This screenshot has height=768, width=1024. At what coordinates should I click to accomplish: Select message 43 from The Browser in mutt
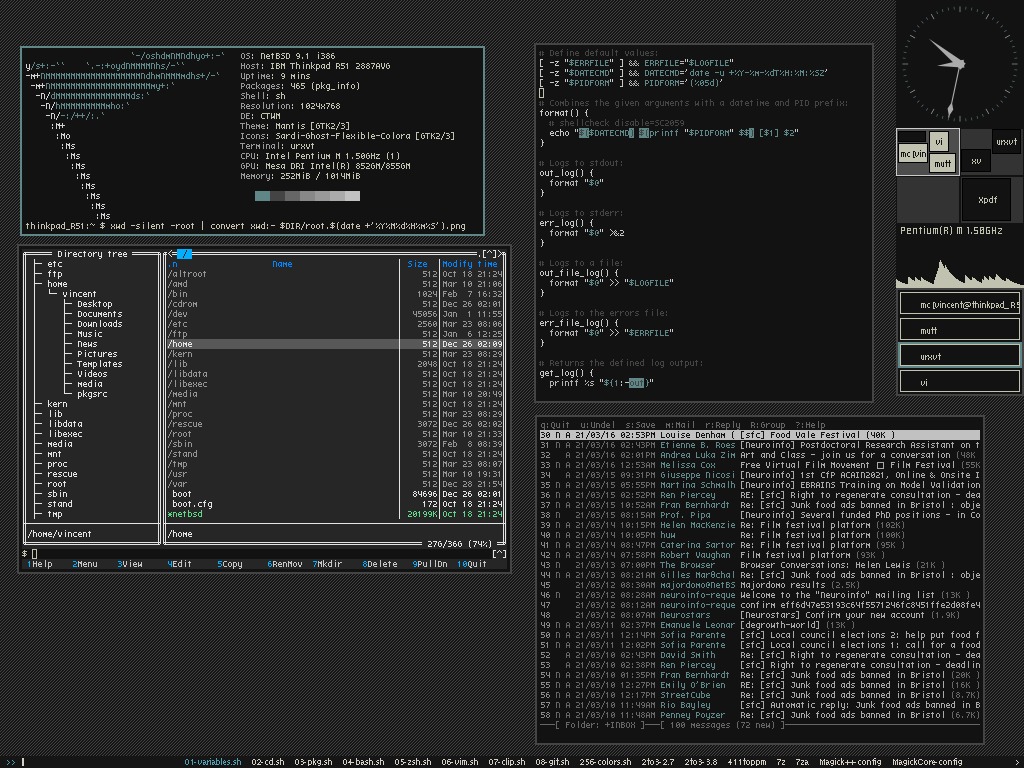click(760, 565)
